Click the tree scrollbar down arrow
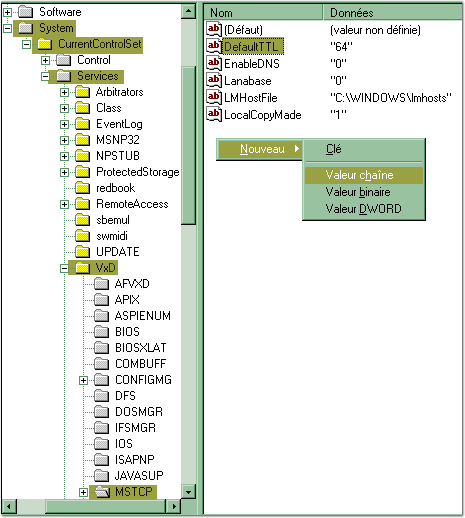Viewport: 465px width, 518px height. point(188,492)
